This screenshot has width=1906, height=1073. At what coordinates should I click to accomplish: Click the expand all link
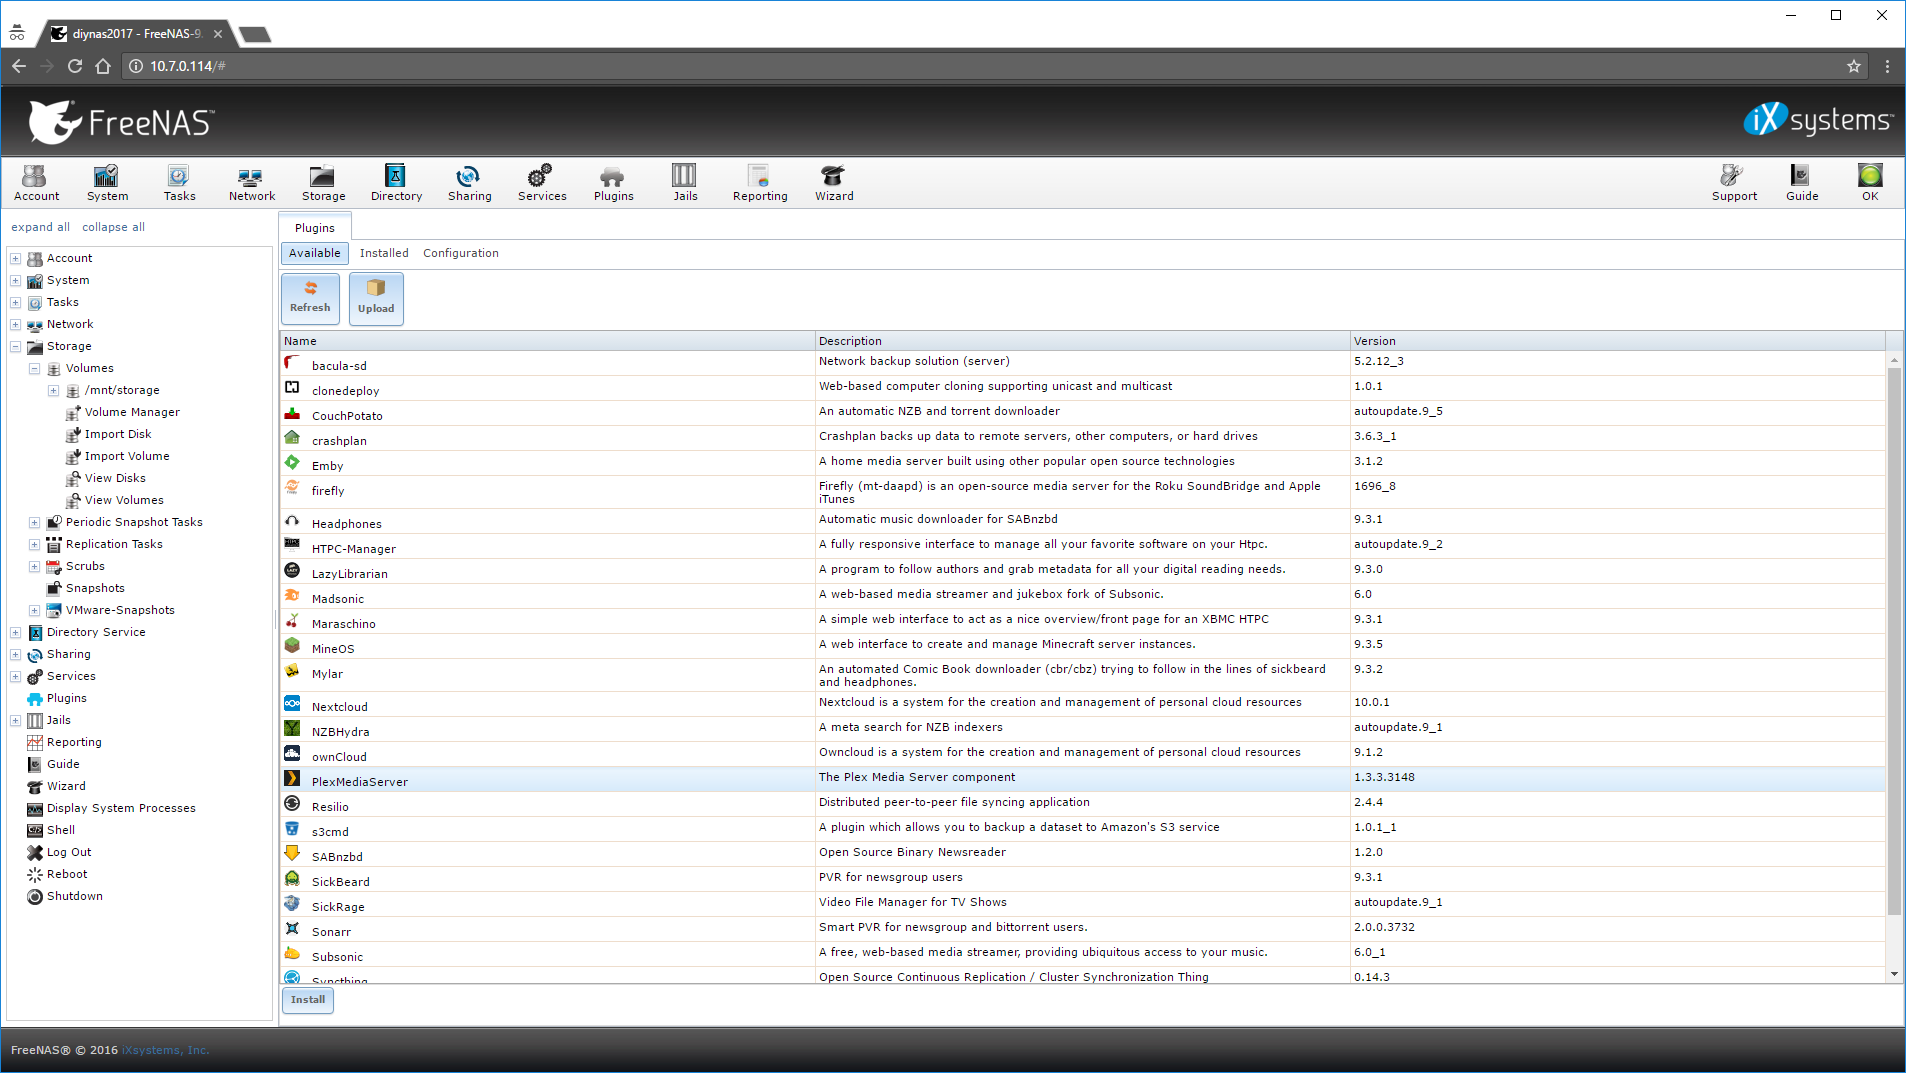click(x=40, y=227)
